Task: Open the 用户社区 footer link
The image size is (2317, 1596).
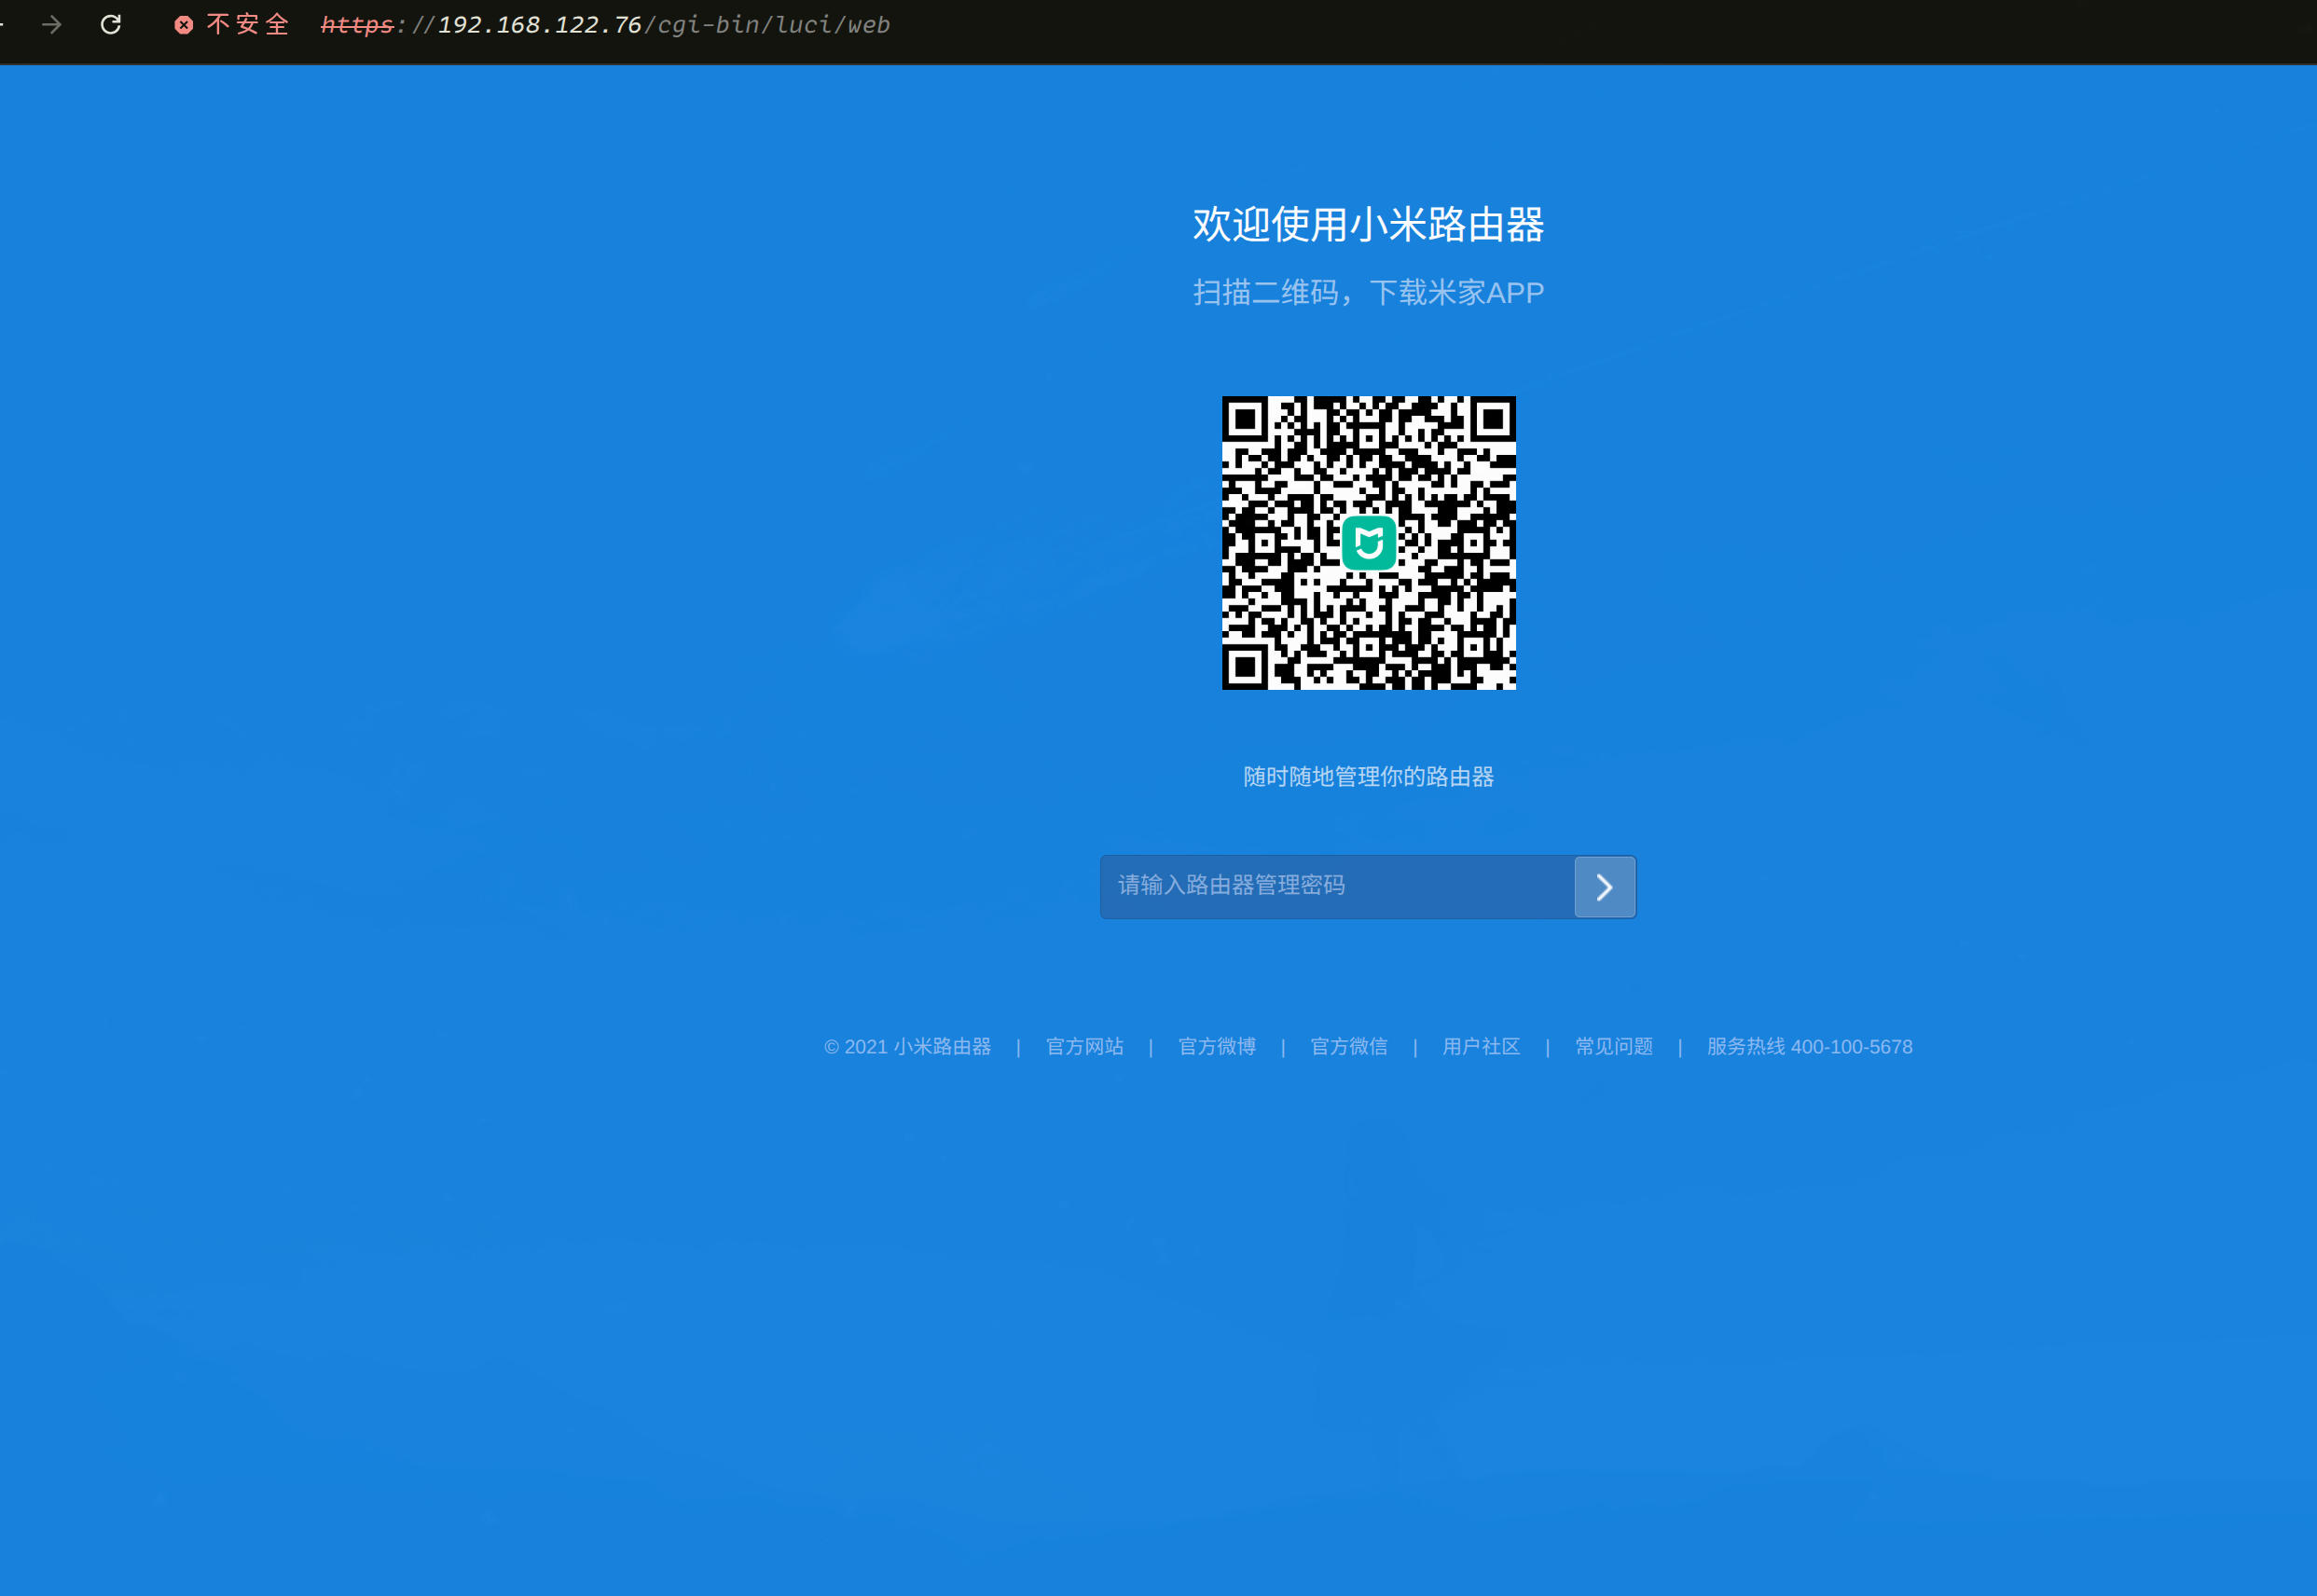Action: [1481, 1047]
